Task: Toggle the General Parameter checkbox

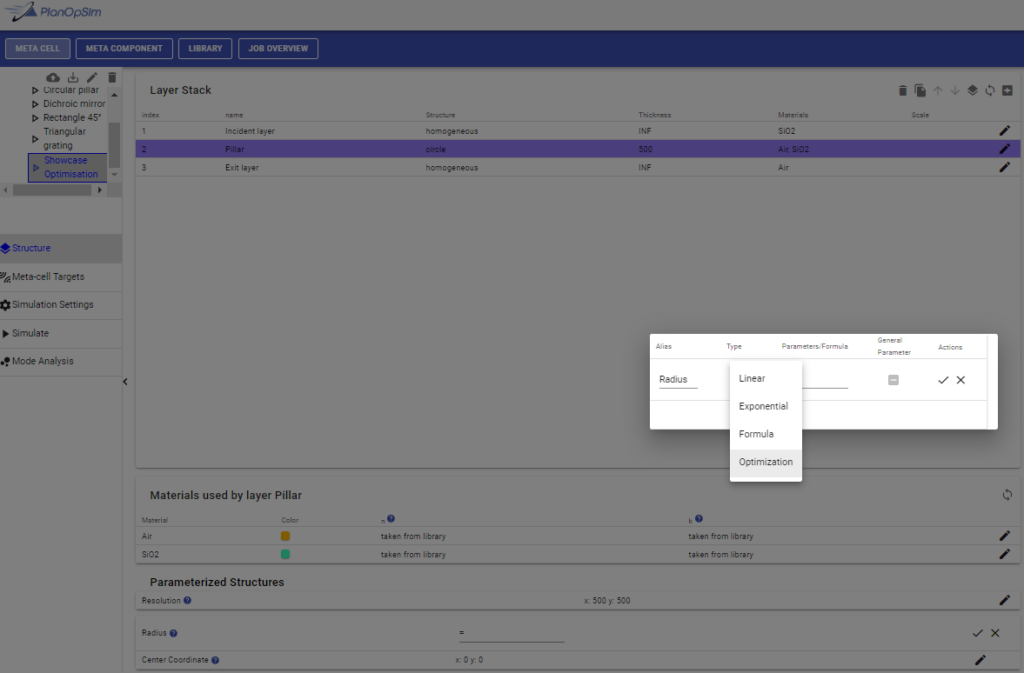Action: pyautogui.click(x=893, y=380)
